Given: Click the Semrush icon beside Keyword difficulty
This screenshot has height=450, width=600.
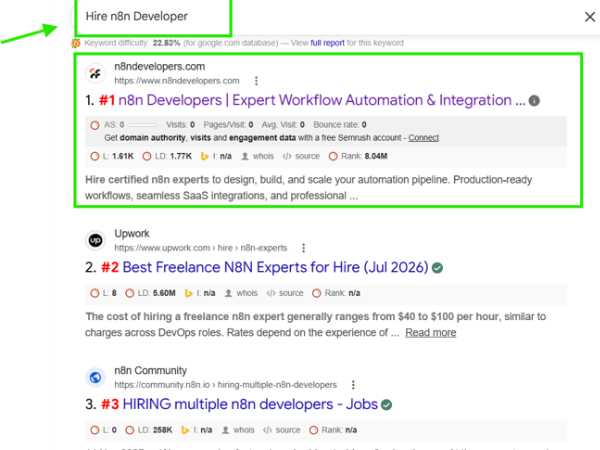Looking at the screenshot, I should click(x=76, y=43).
